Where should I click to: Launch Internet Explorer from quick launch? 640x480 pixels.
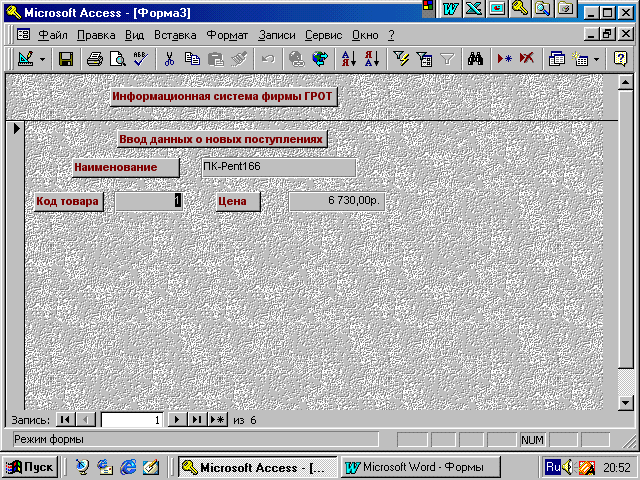(128, 467)
